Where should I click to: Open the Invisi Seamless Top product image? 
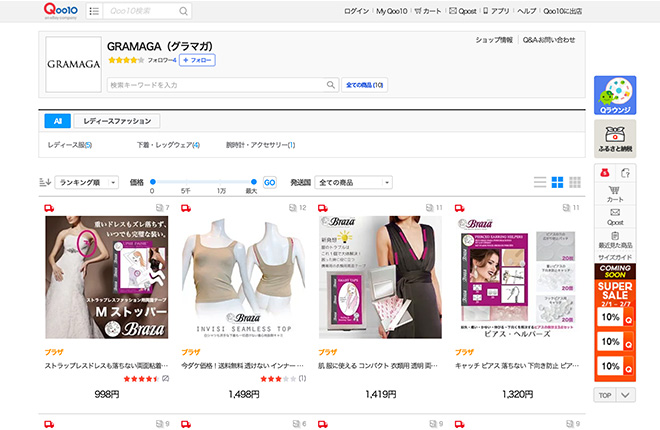point(244,277)
